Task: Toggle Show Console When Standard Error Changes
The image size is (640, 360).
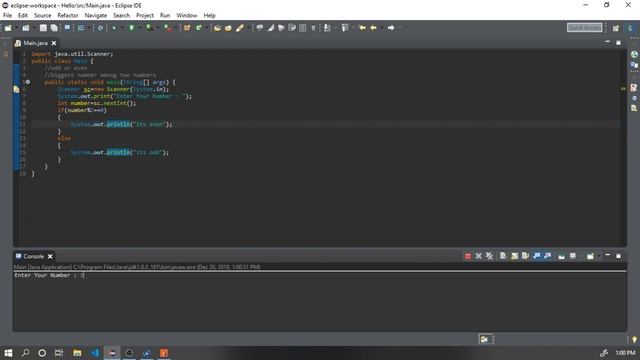Action: (x=547, y=256)
